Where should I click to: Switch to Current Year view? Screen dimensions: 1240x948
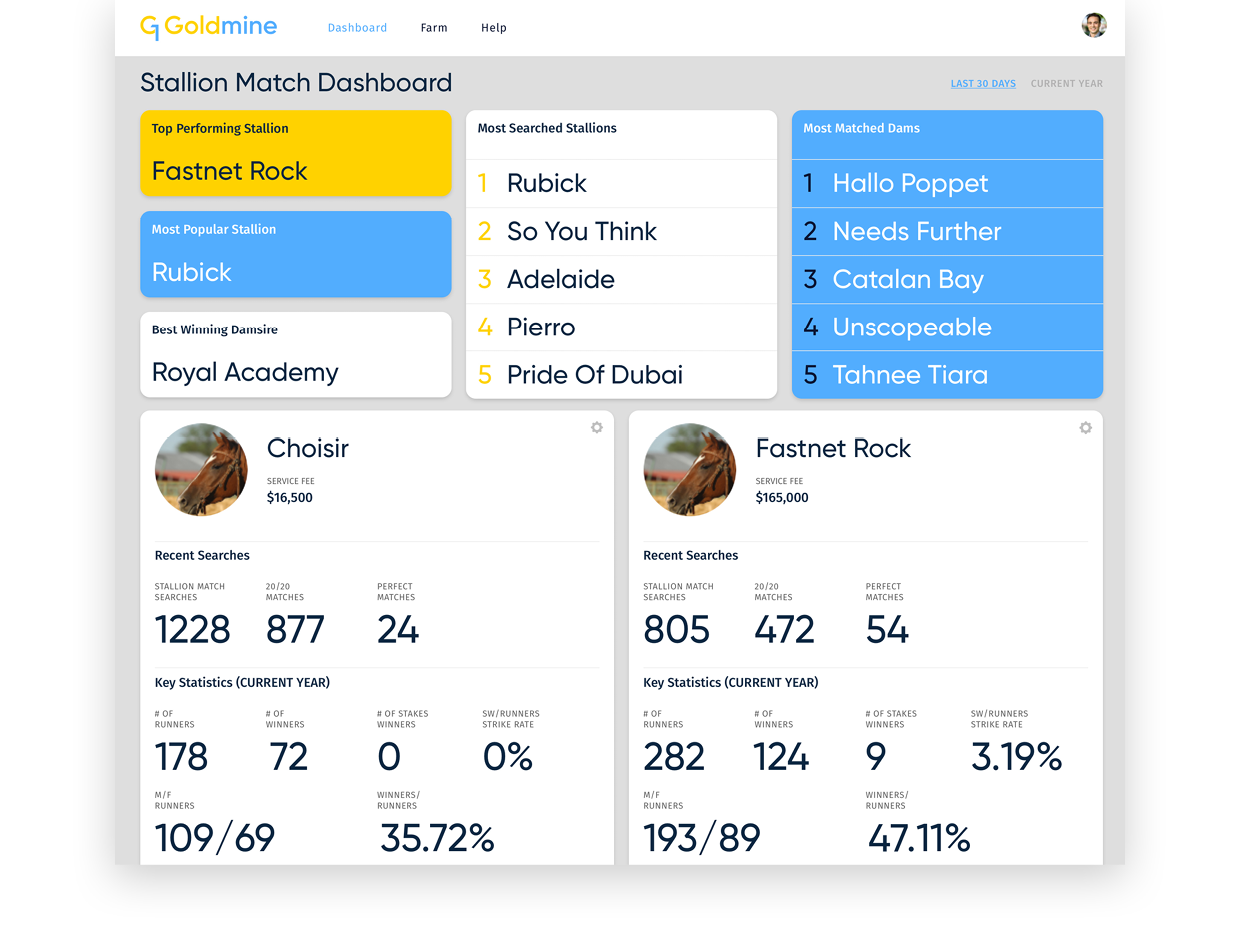[1067, 84]
